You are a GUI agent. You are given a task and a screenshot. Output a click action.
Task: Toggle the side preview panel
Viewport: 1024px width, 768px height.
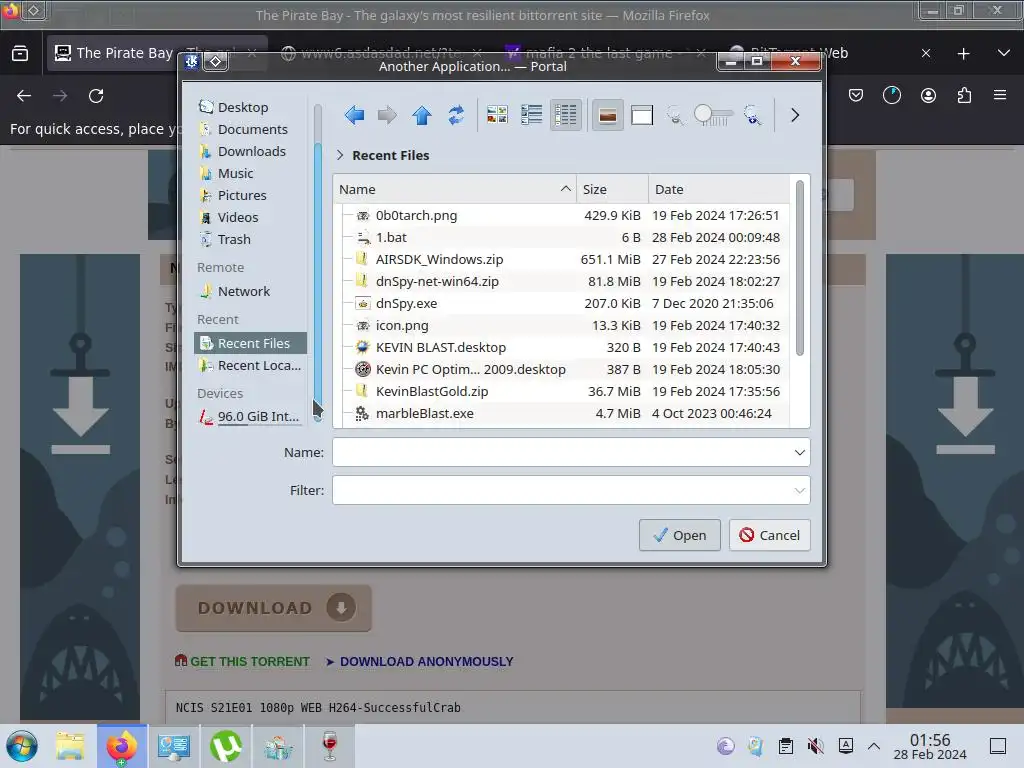(642, 116)
